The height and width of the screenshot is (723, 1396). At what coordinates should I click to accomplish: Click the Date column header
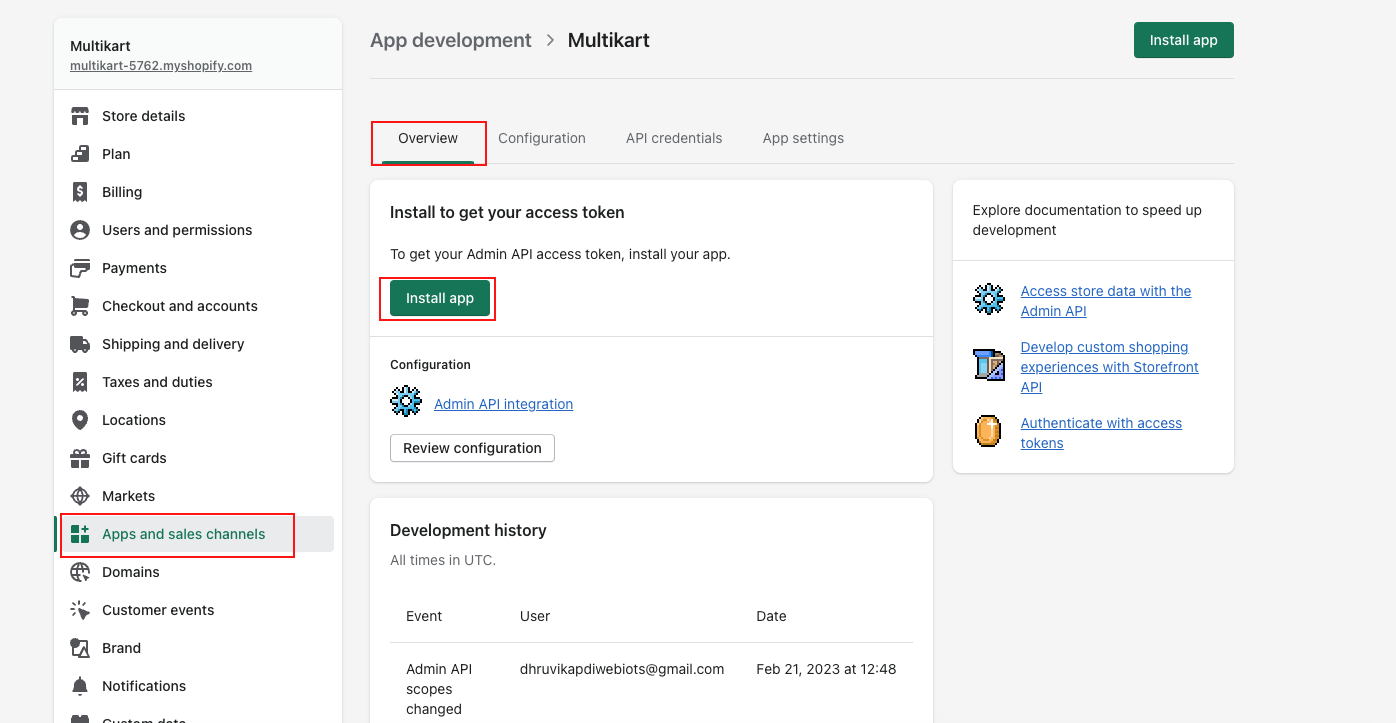(x=771, y=616)
